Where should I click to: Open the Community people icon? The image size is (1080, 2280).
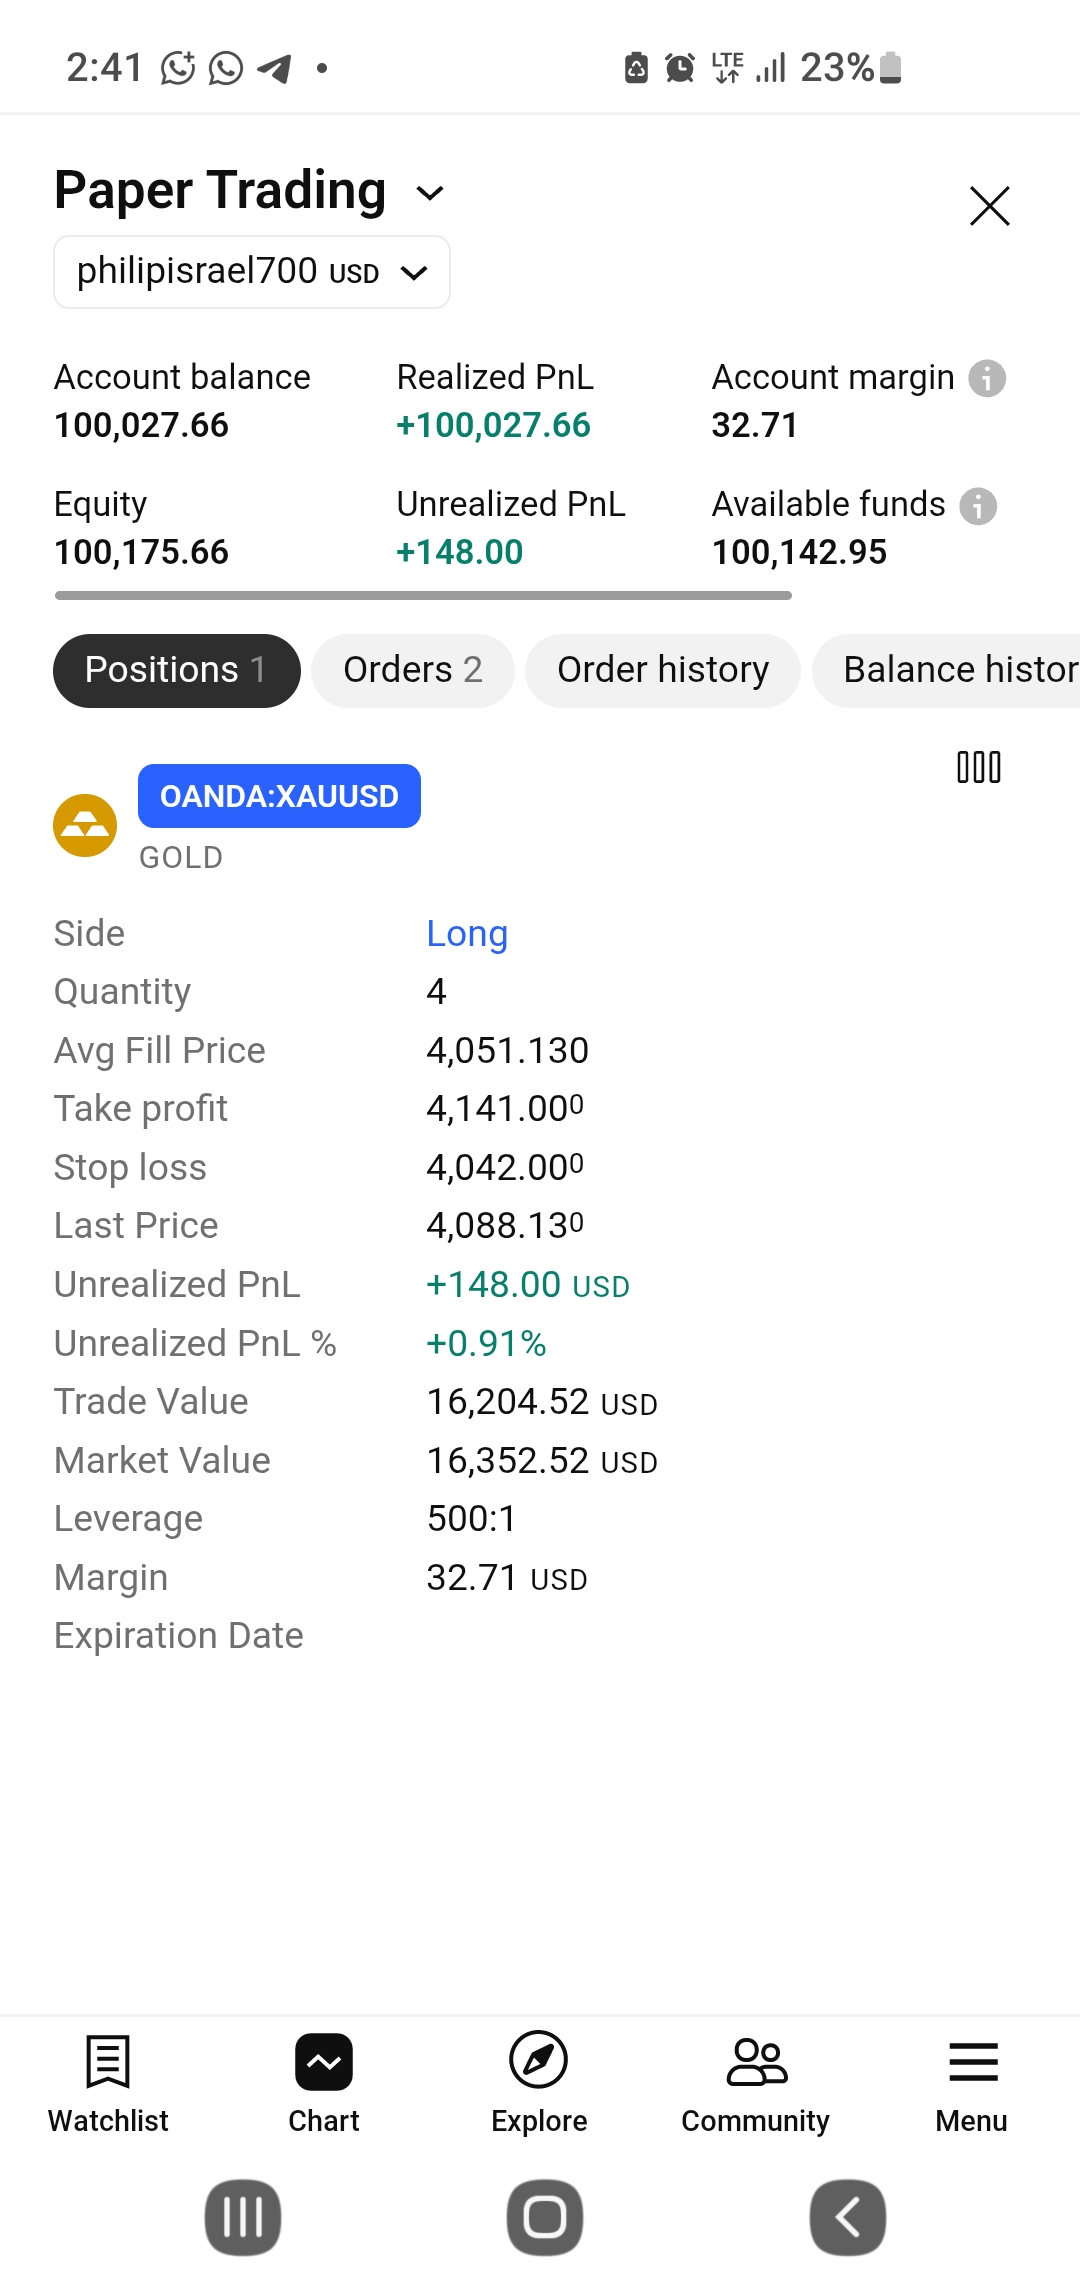point(756,2062)
